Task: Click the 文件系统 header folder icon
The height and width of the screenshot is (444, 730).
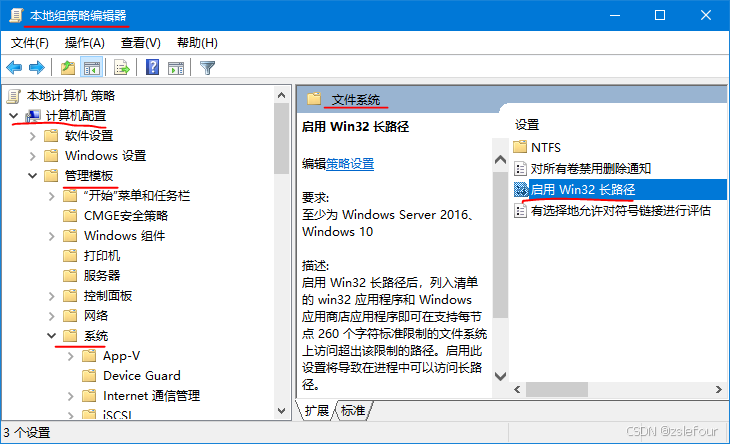Action: [314, 99]
